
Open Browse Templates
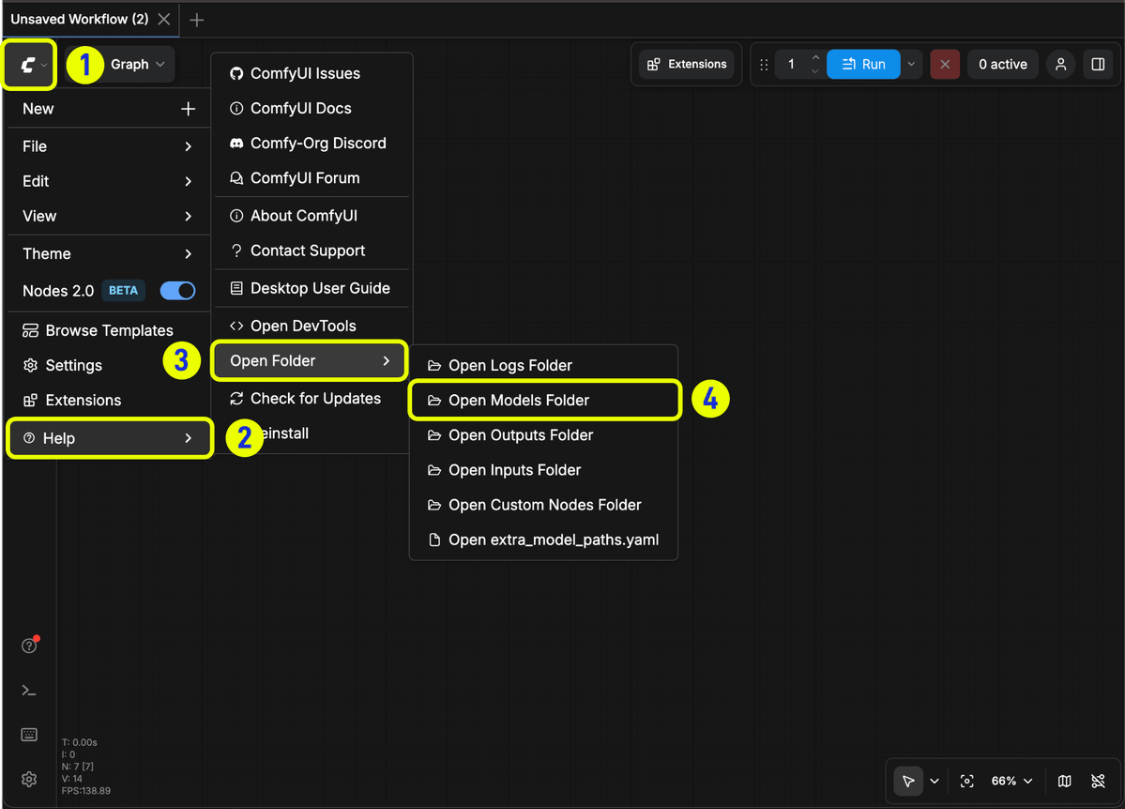coord(108,331)
